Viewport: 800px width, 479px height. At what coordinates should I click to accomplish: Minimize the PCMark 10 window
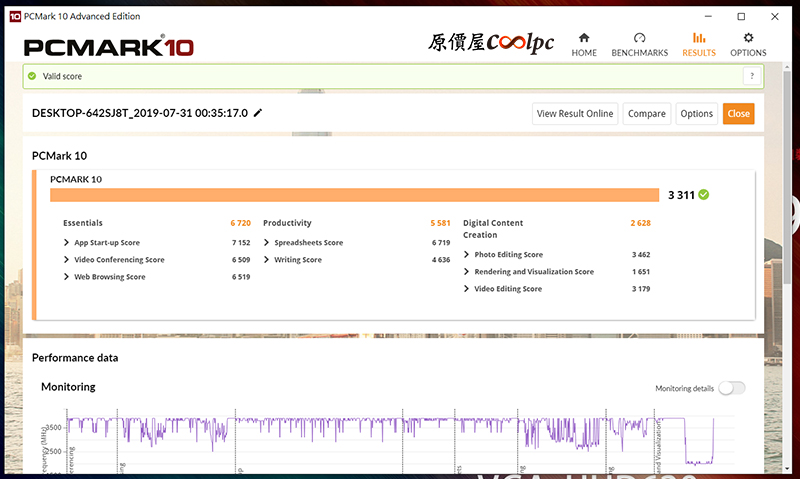pos(708,16)
